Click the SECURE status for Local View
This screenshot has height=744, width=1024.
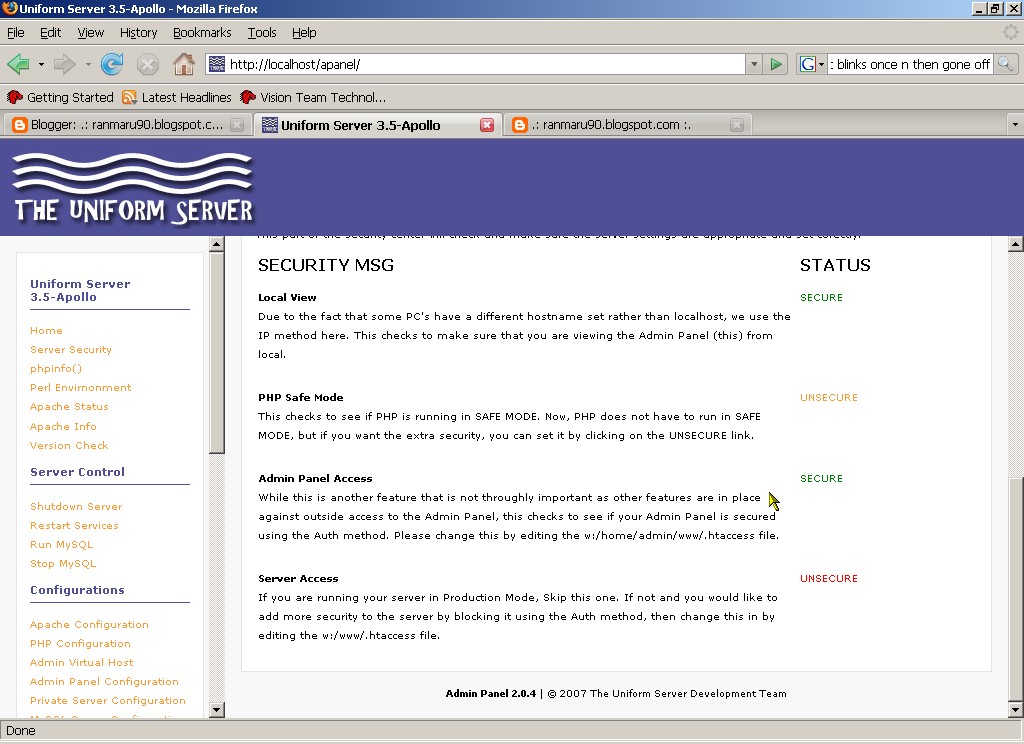[x=821, y=297]
